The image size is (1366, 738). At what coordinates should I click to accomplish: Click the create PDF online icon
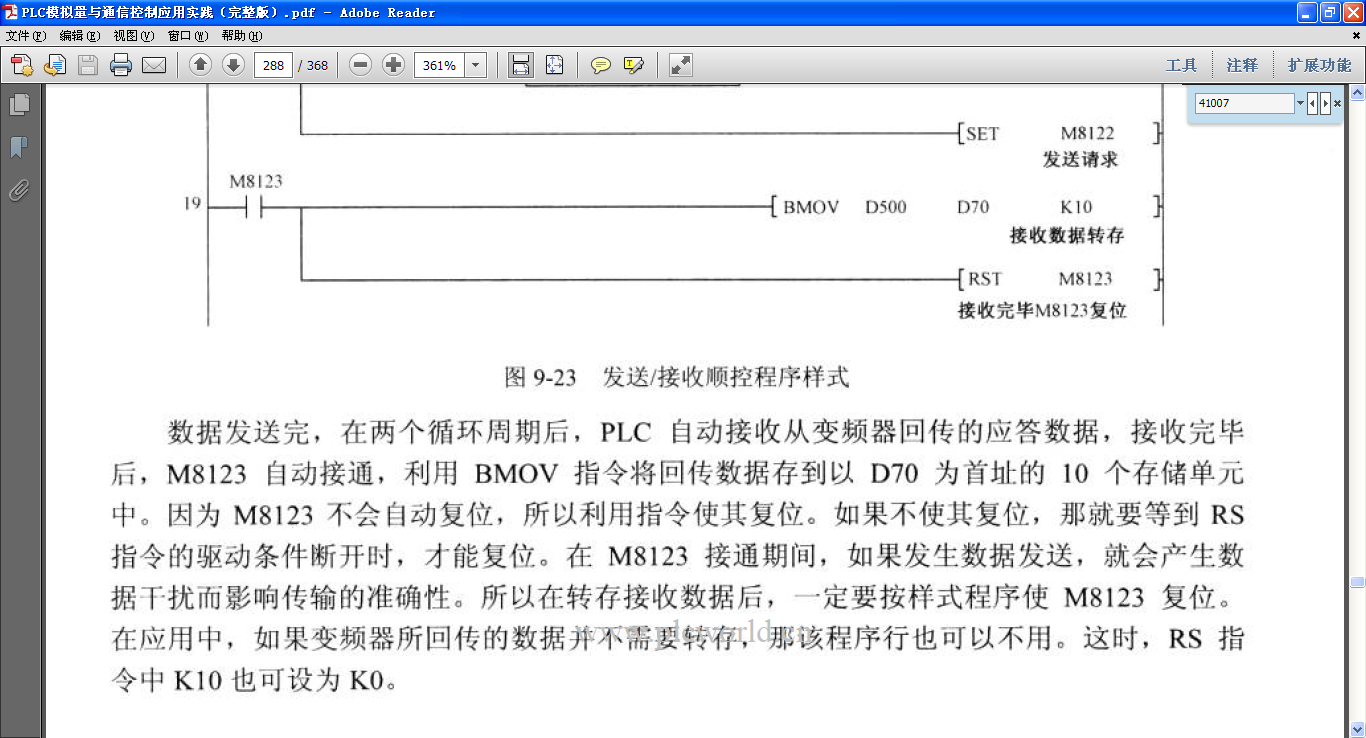coord(21,65)
